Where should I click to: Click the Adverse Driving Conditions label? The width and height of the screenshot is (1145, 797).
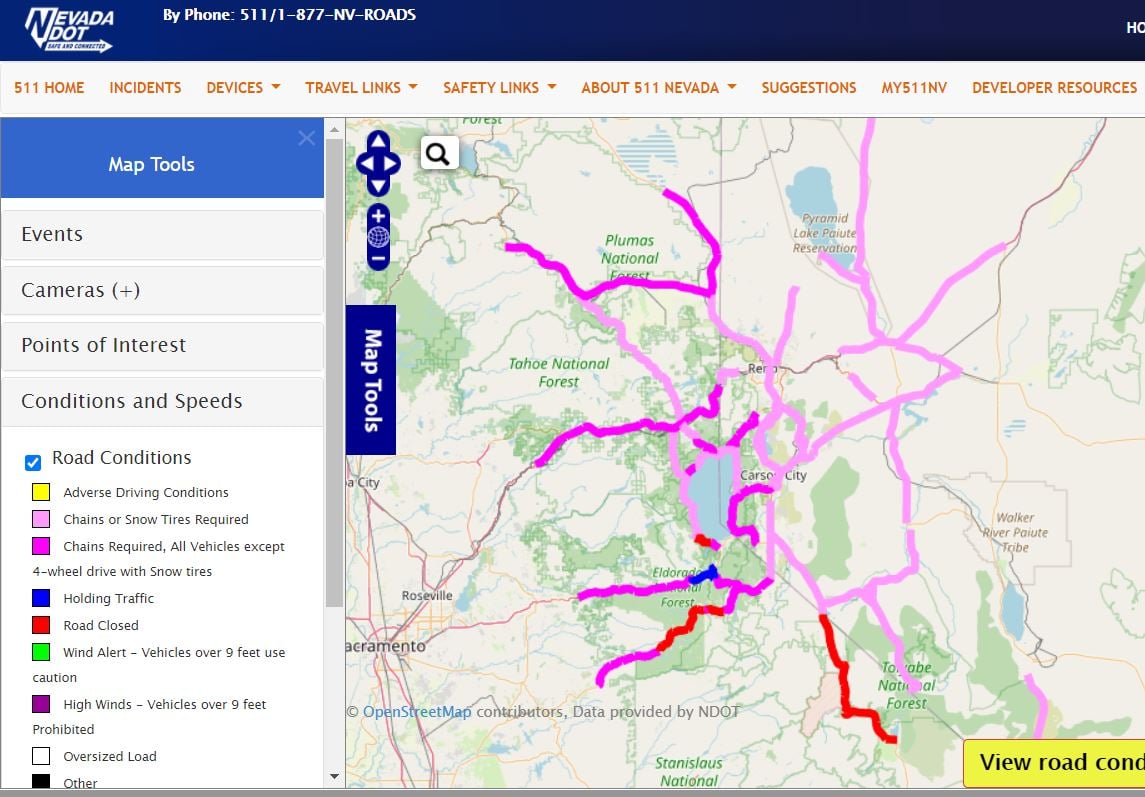146,492
